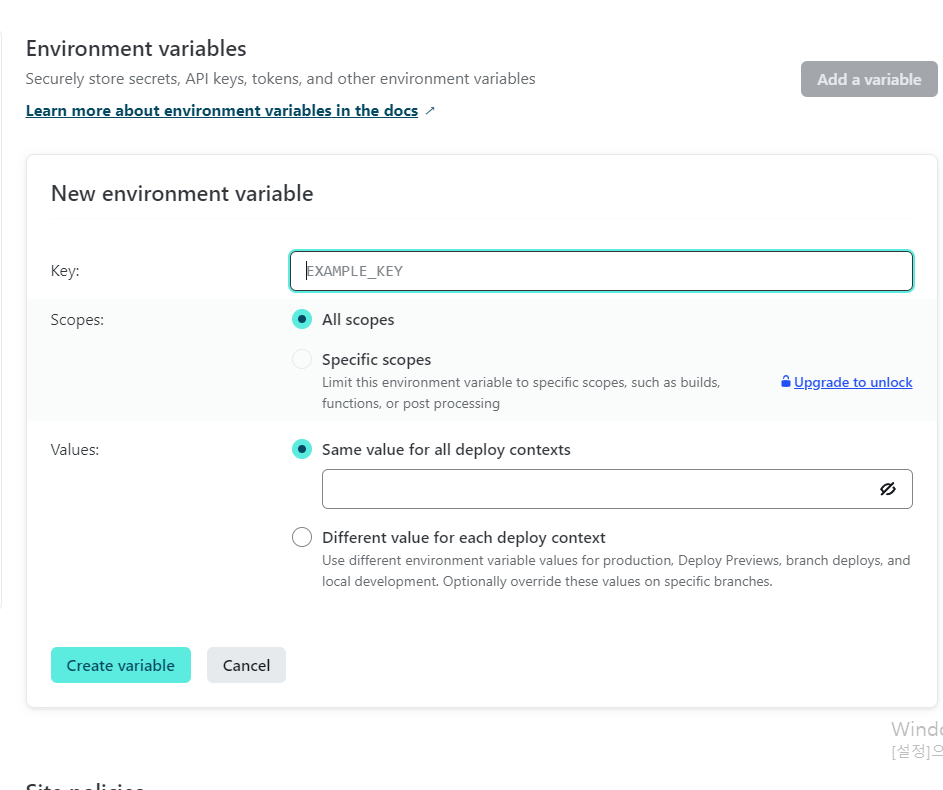Viewport: 943px width, 790px height.
Task: Click the "Key:" field label
Action: tap(65, 271)
